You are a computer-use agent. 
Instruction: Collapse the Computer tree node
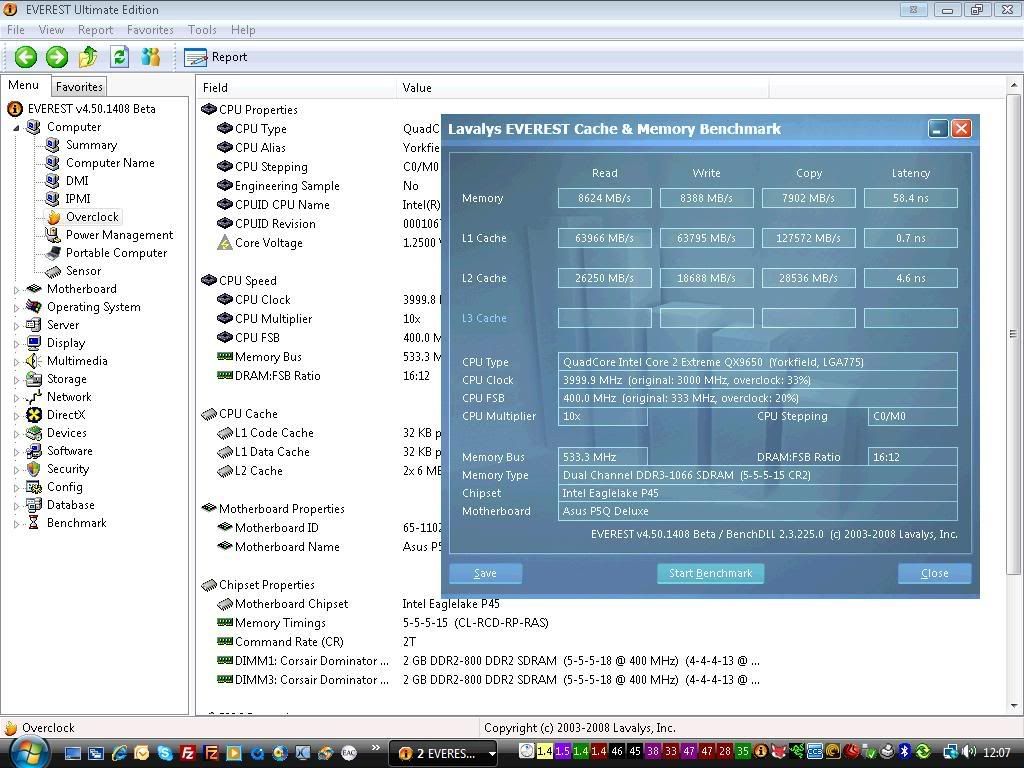[x=16, y=127]
